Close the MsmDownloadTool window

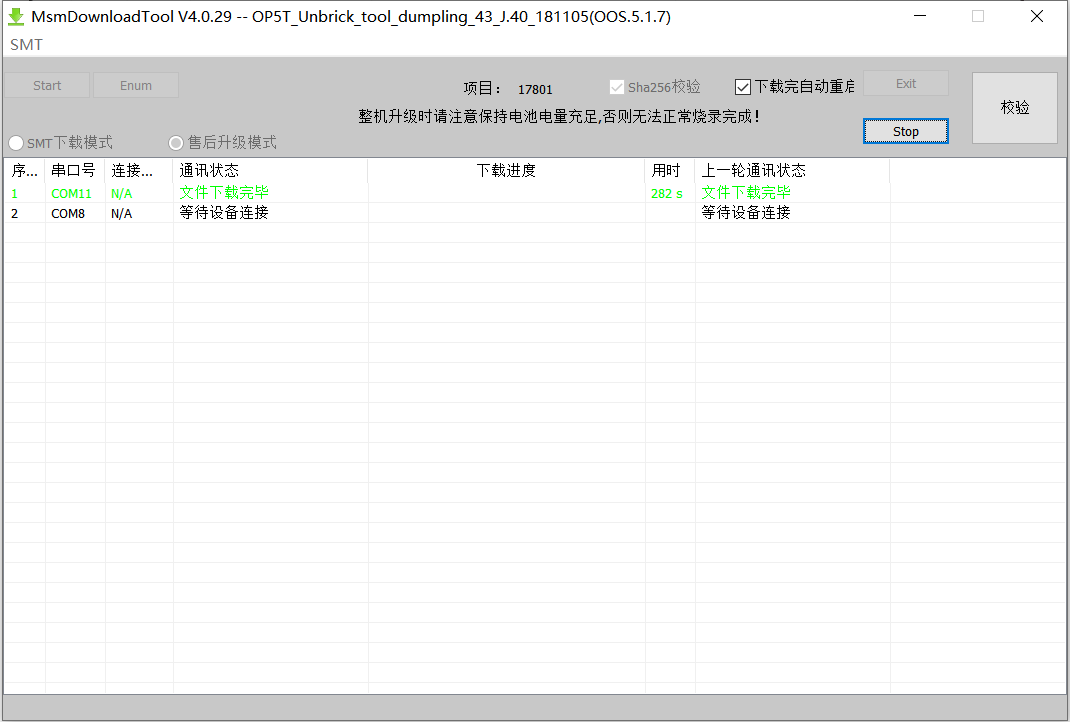1037,16
